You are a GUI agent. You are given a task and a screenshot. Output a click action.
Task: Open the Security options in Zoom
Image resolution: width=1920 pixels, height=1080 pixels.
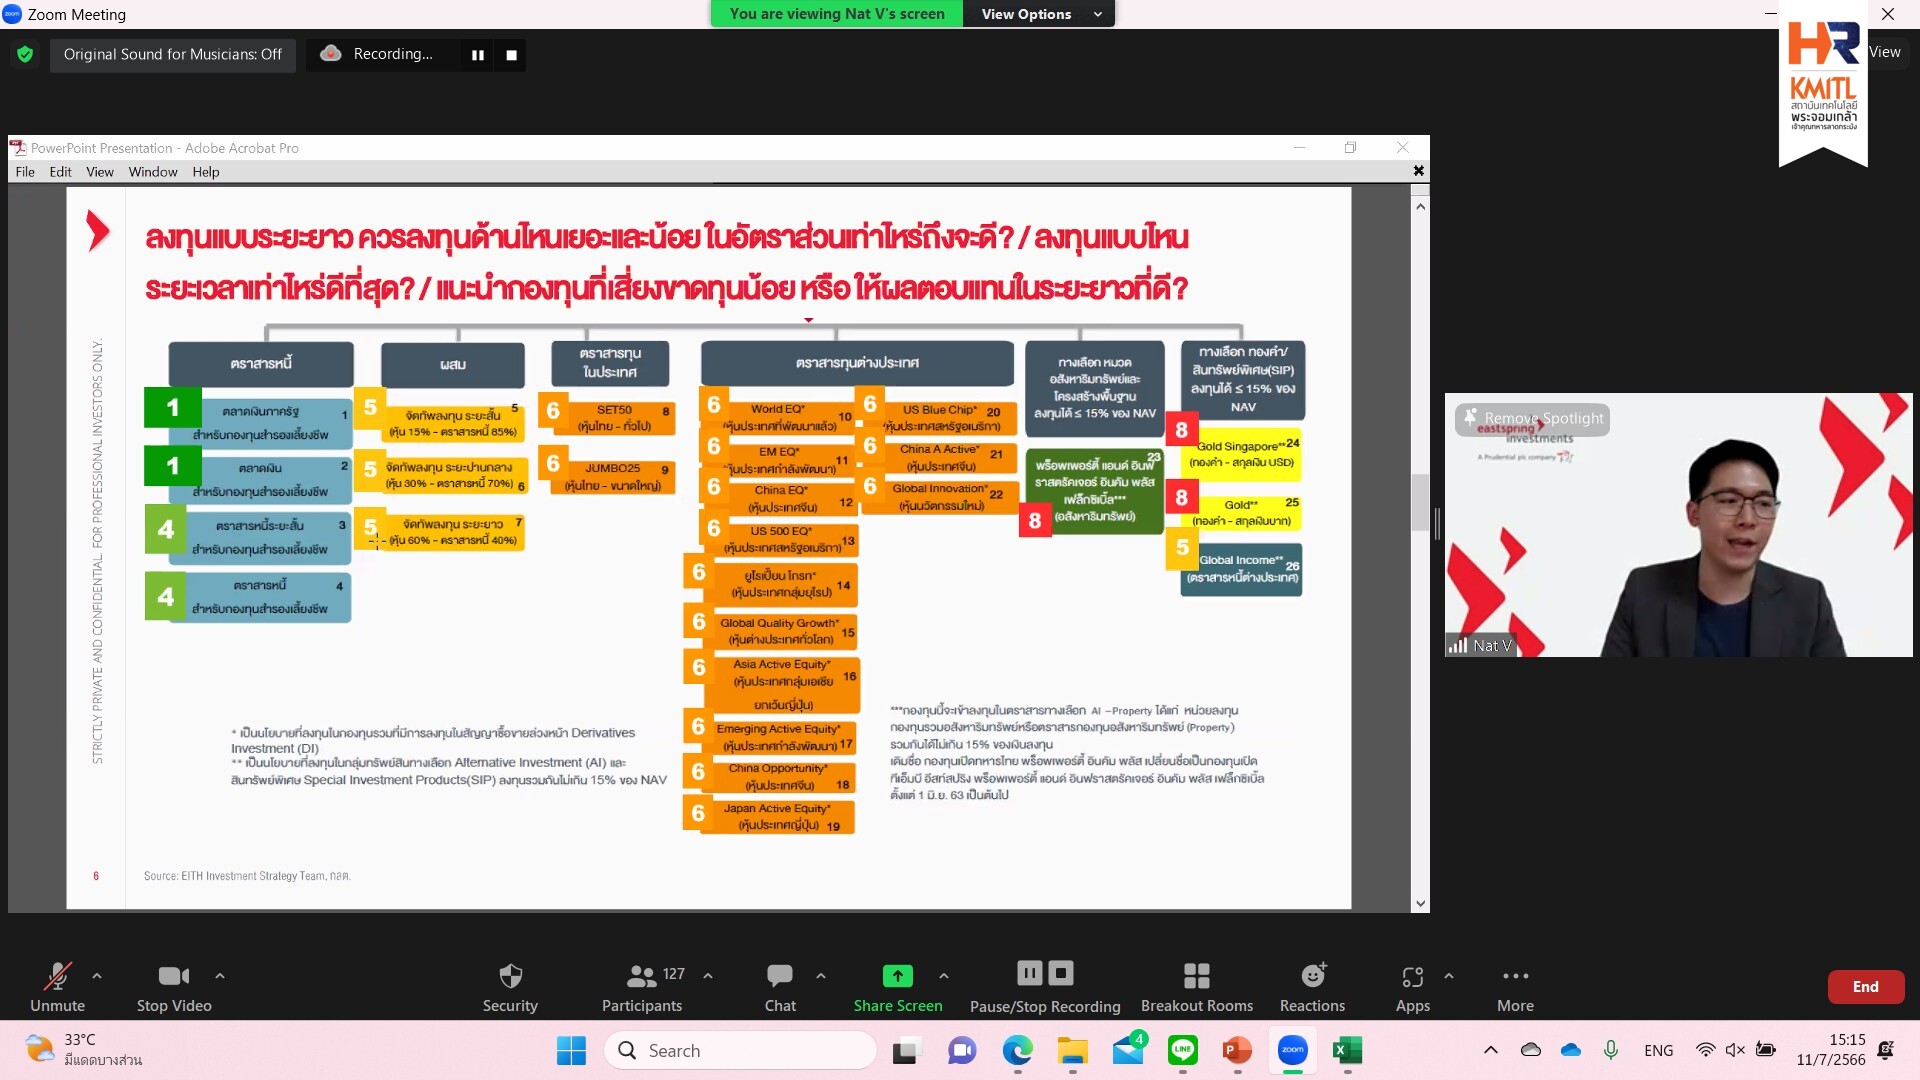click(x=510, y=986)
